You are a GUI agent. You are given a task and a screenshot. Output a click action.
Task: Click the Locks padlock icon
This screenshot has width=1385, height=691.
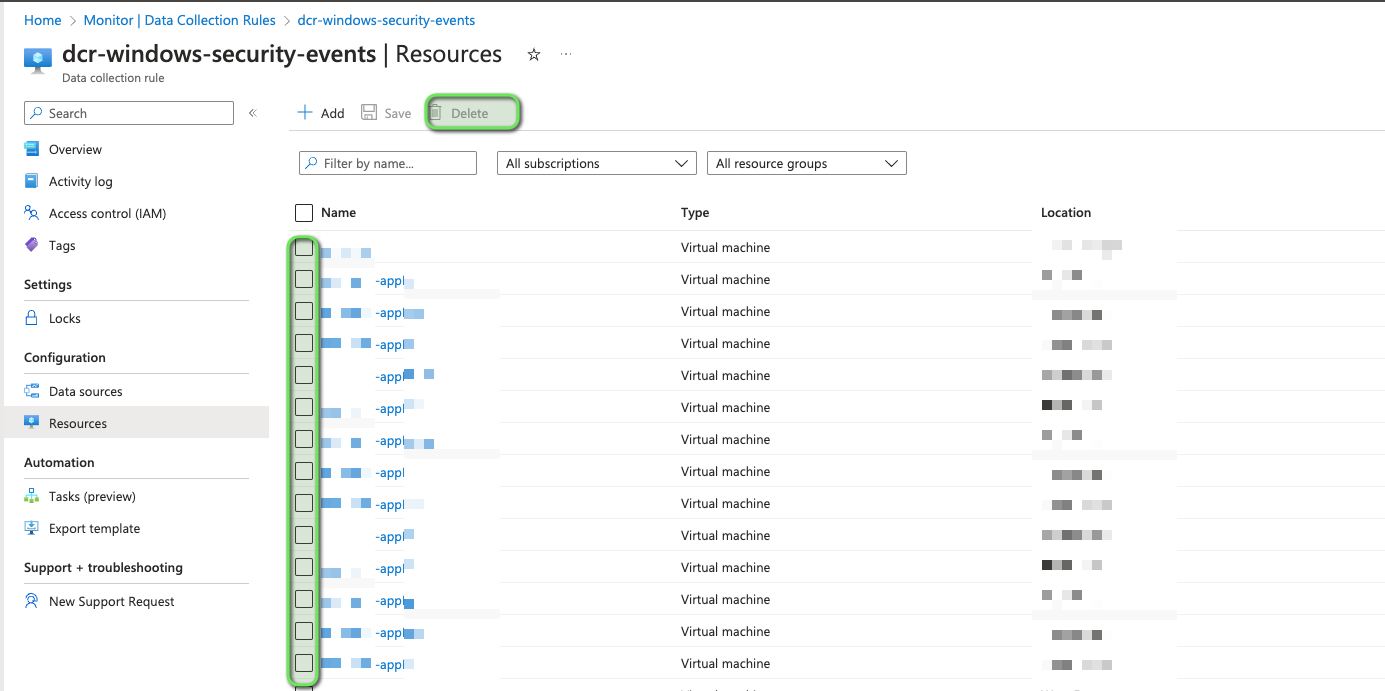32,318
